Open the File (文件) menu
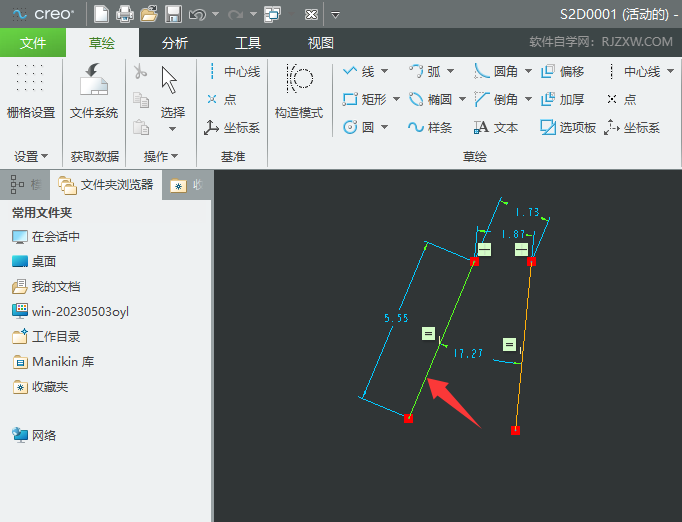This screenshot has height=522, width=682. click(33, 43)
